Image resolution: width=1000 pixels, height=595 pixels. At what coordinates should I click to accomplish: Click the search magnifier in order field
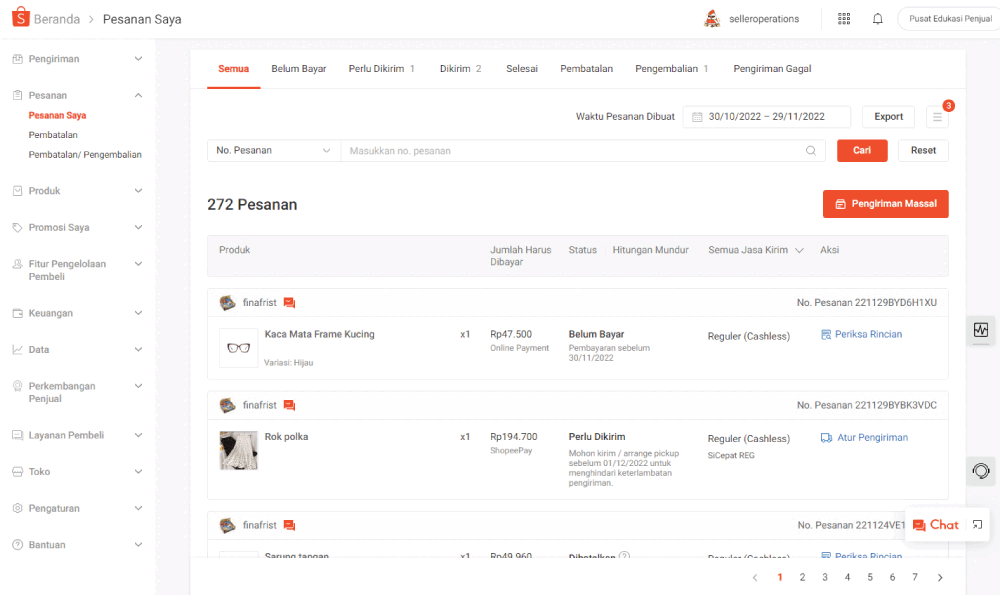click(x=811, y=151)
